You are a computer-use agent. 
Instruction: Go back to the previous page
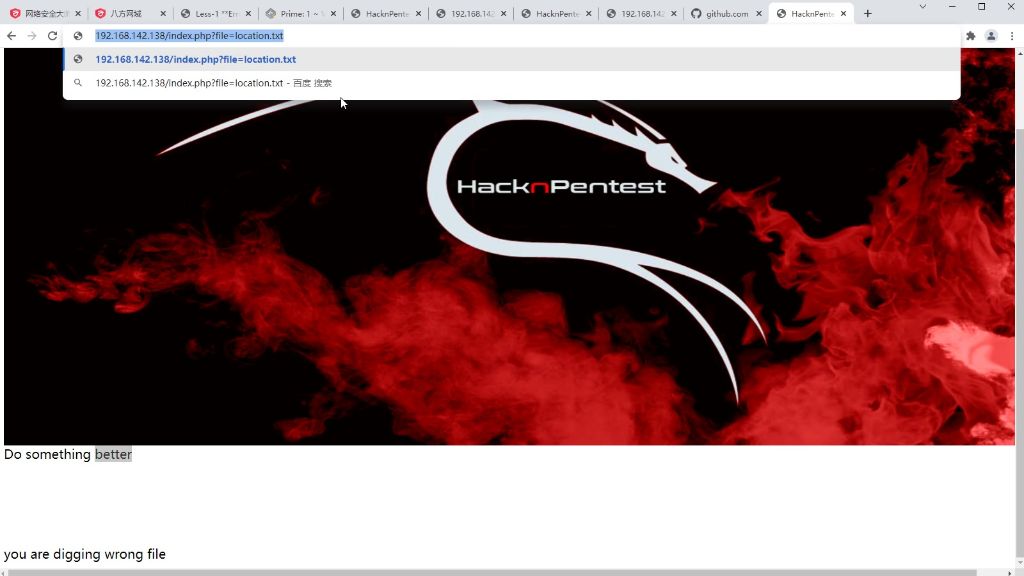click(x=11, y=36)
